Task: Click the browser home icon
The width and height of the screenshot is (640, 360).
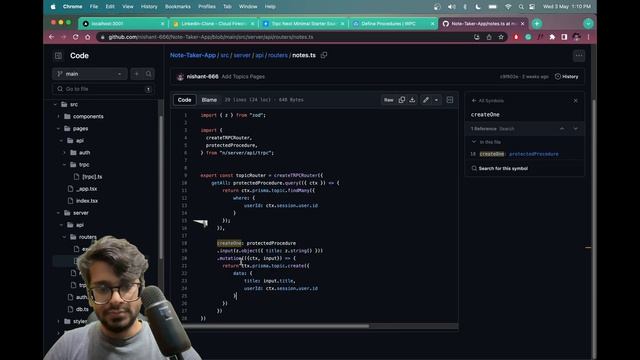Action: pos(88,37)
